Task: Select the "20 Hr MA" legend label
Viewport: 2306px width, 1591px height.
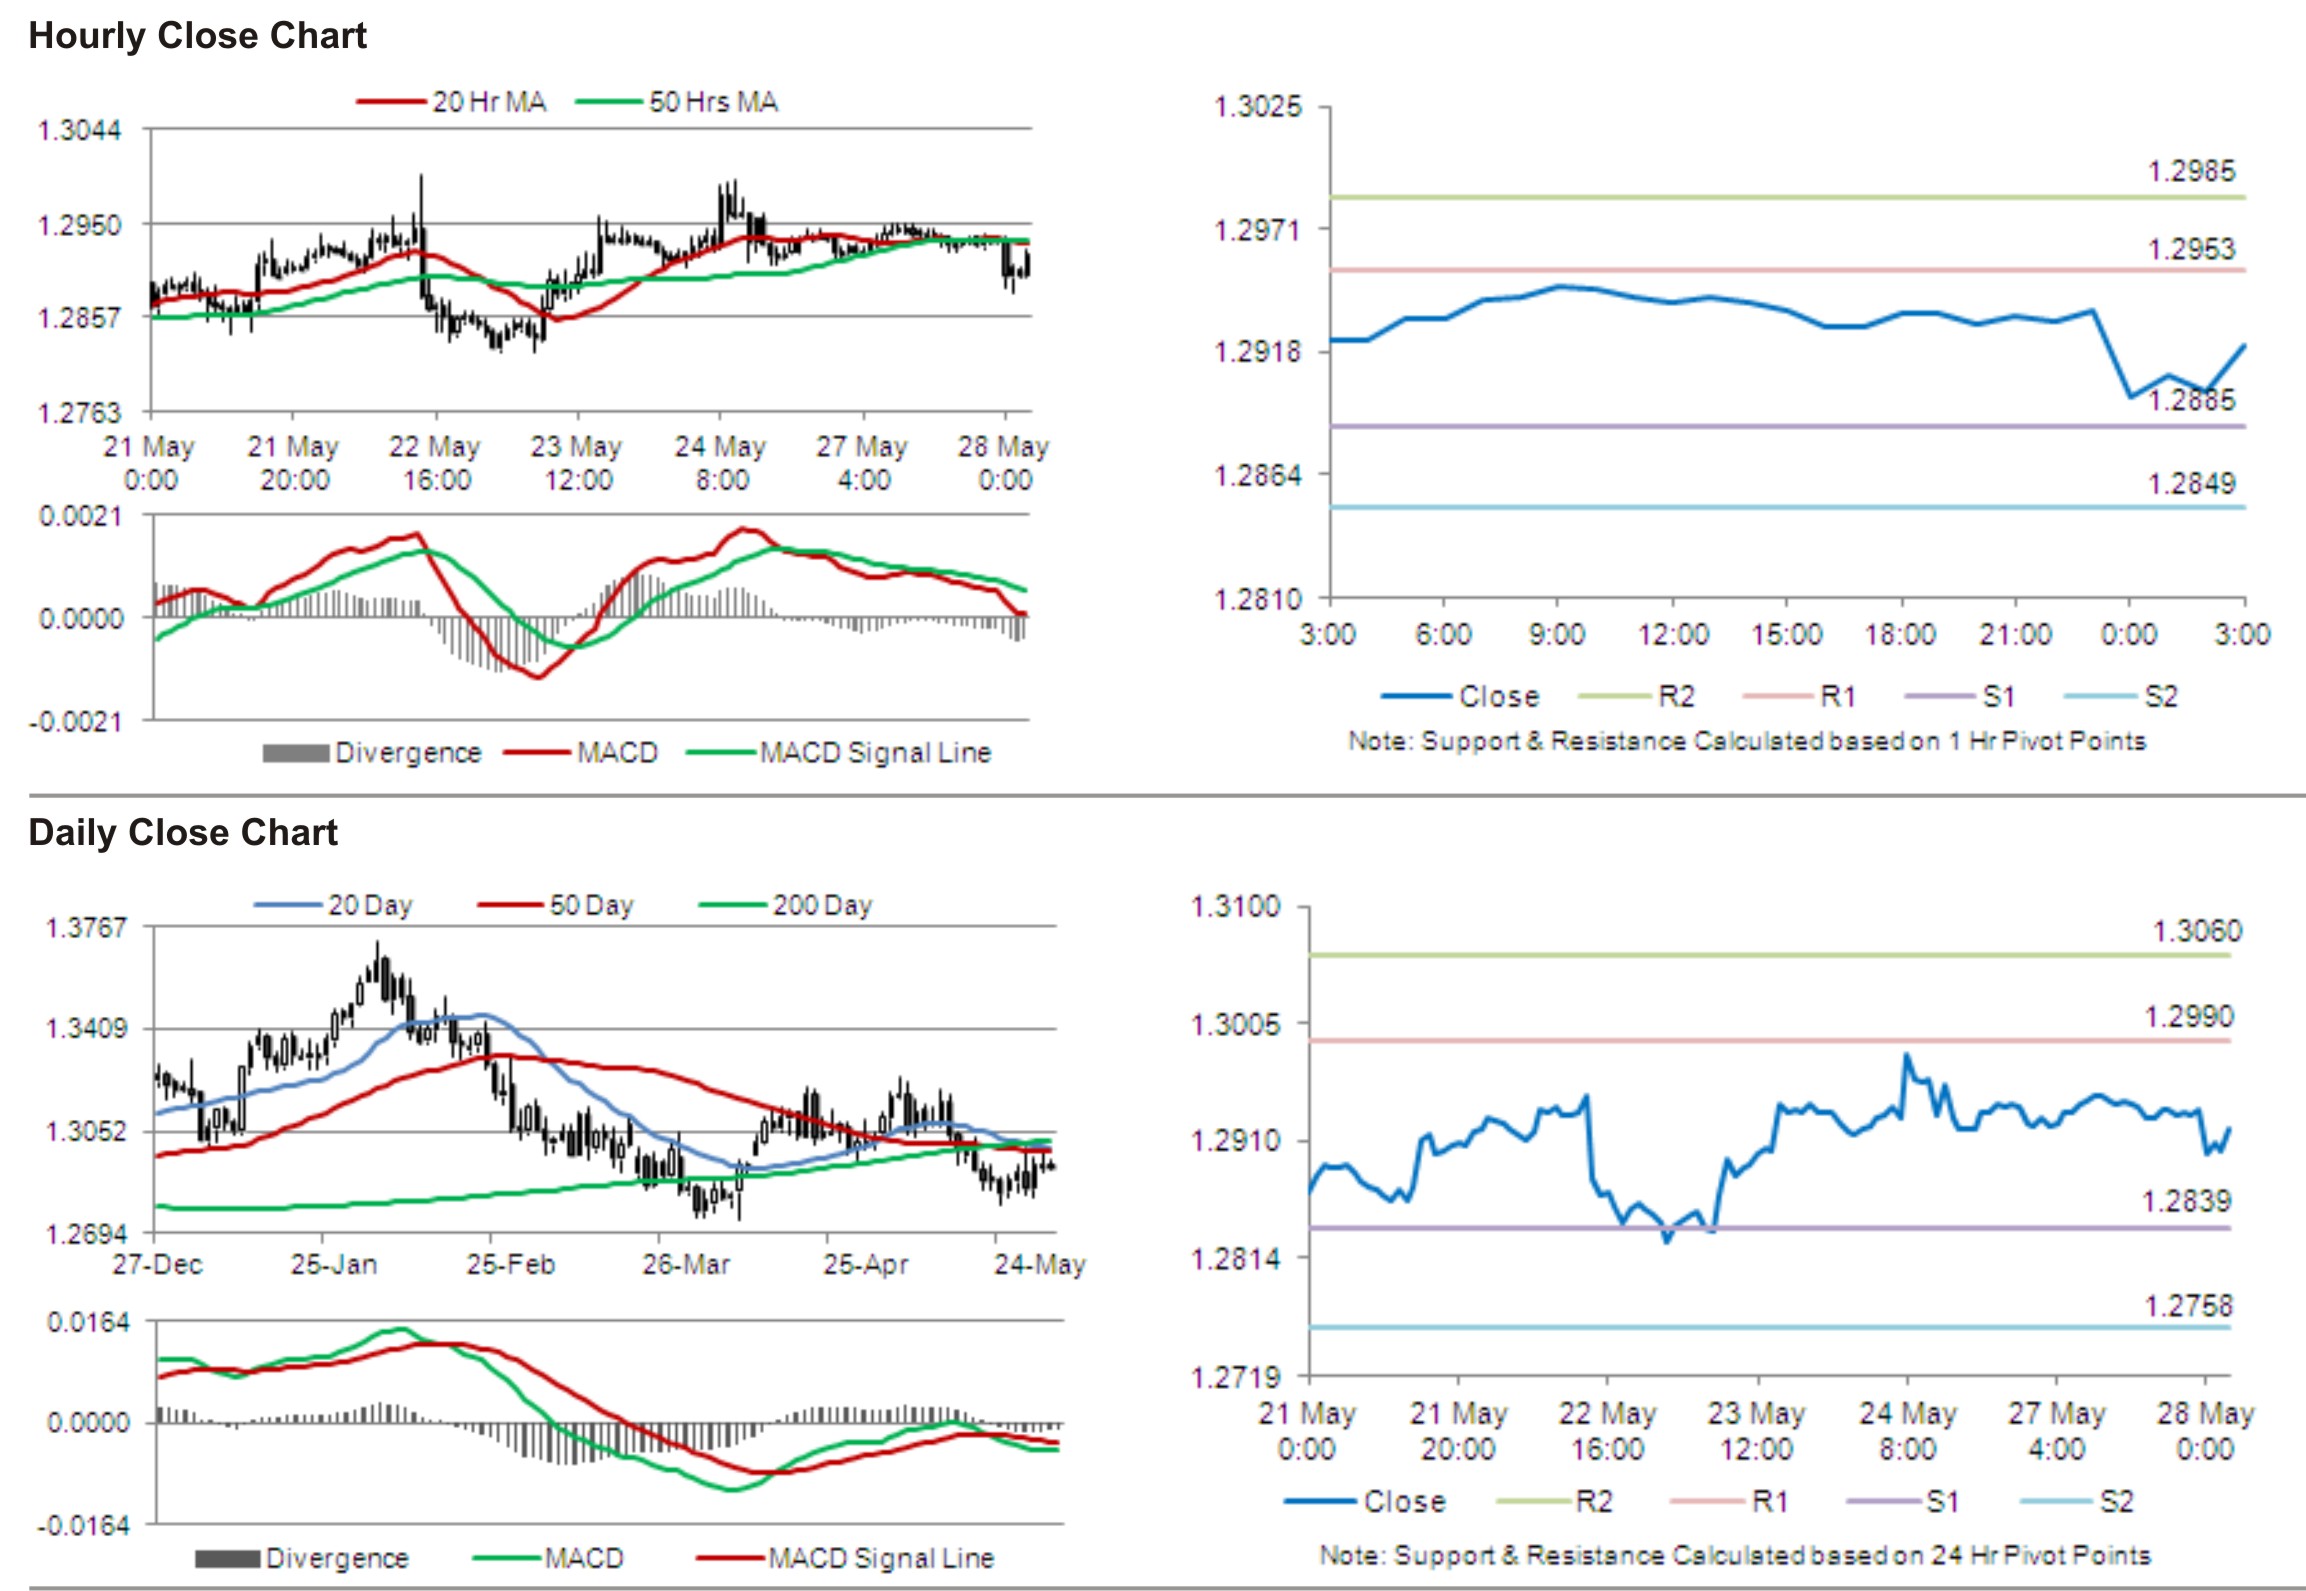Action: [x=489, y=102]
